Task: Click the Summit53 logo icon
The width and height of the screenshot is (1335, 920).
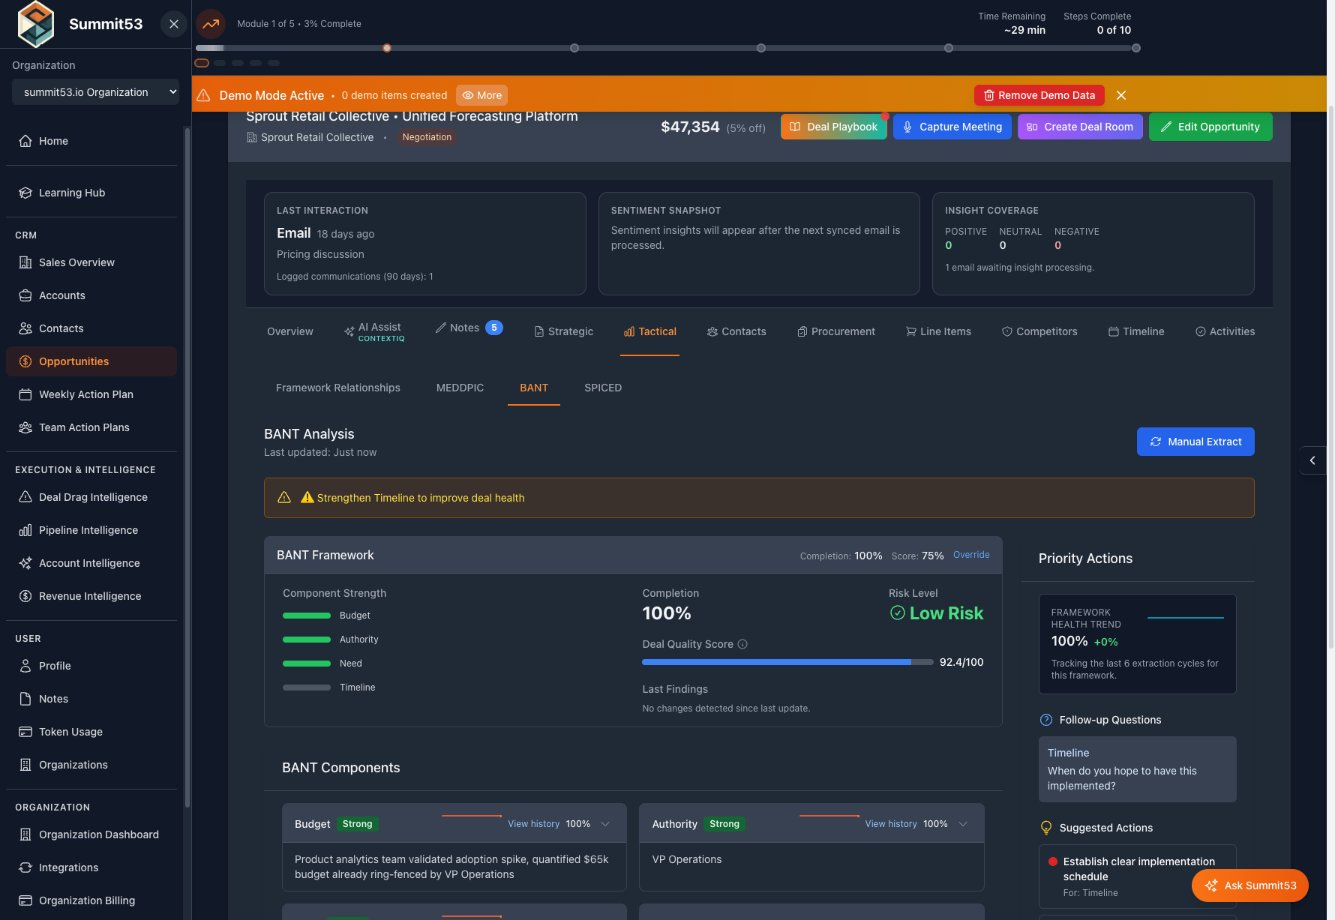Action: 34,23
